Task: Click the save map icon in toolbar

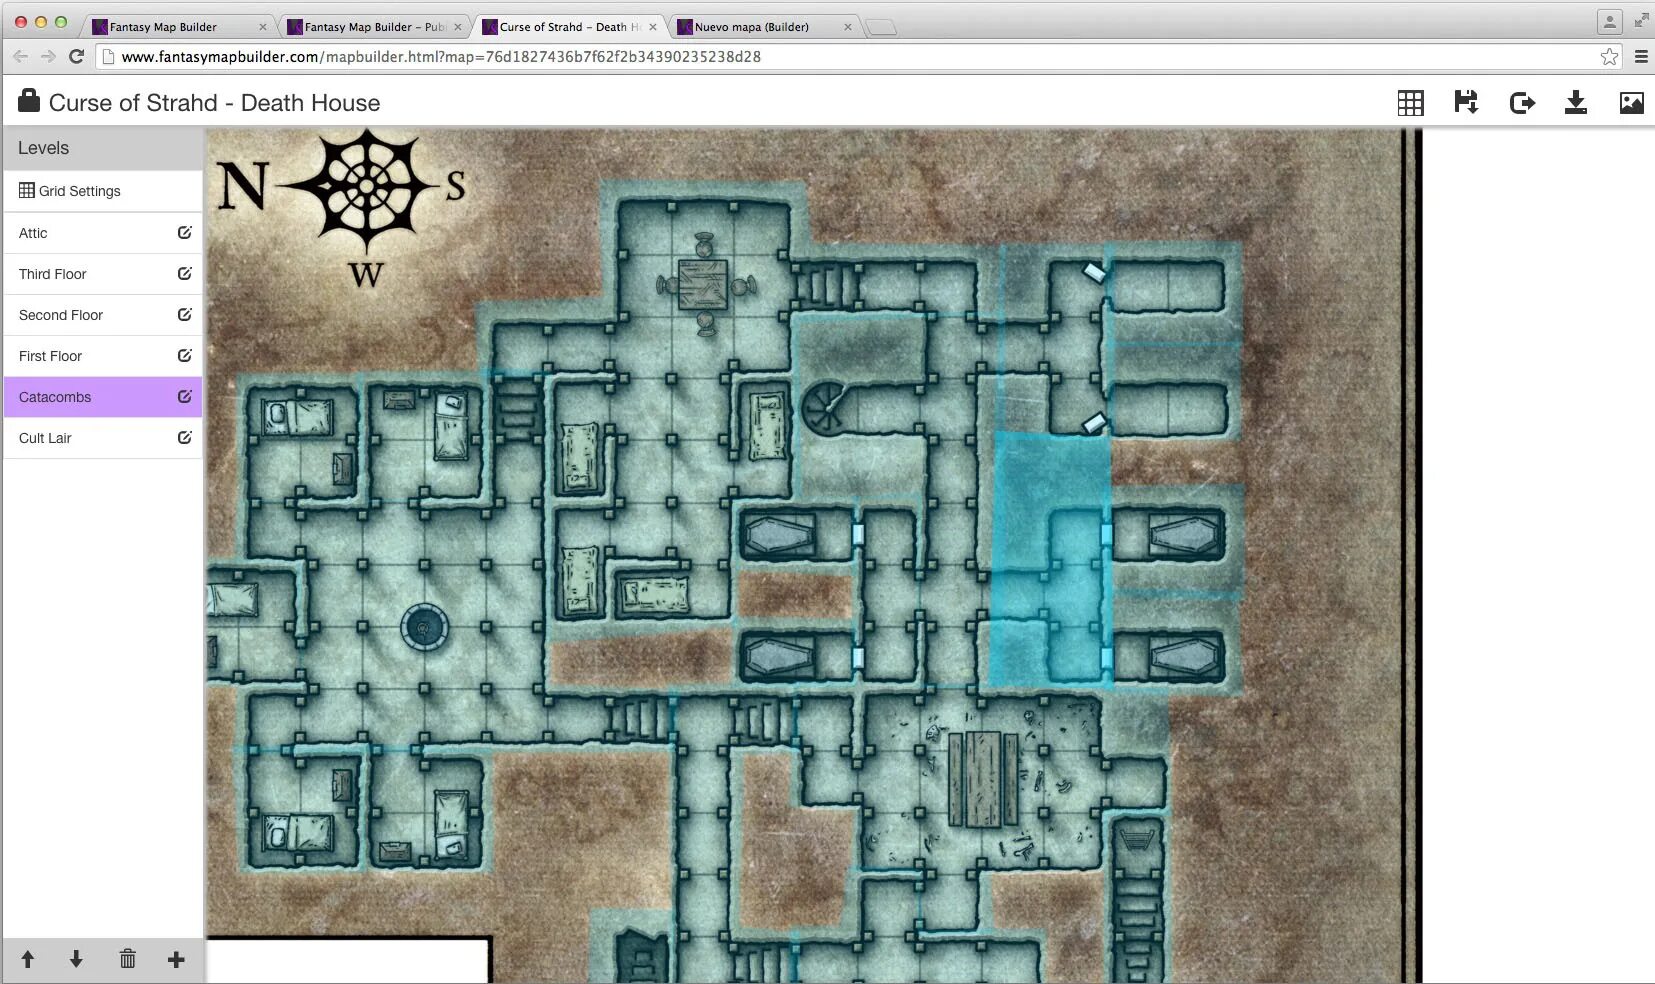Action: point(1466,102)
